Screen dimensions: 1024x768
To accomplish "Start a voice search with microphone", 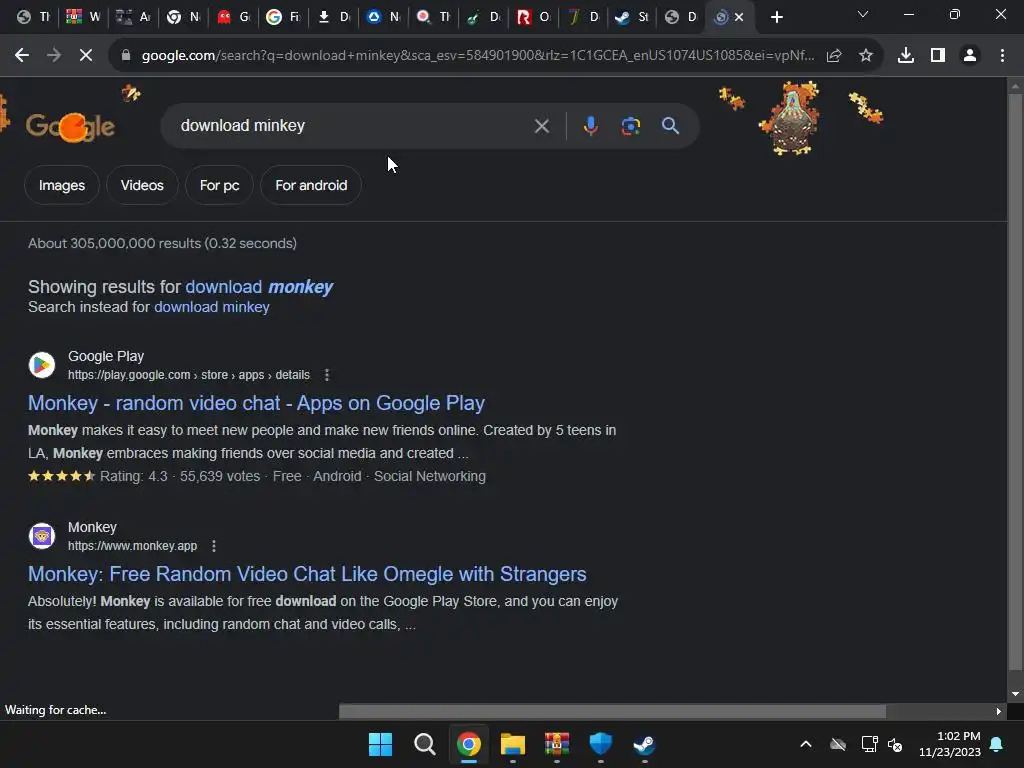I will (590, 125).
